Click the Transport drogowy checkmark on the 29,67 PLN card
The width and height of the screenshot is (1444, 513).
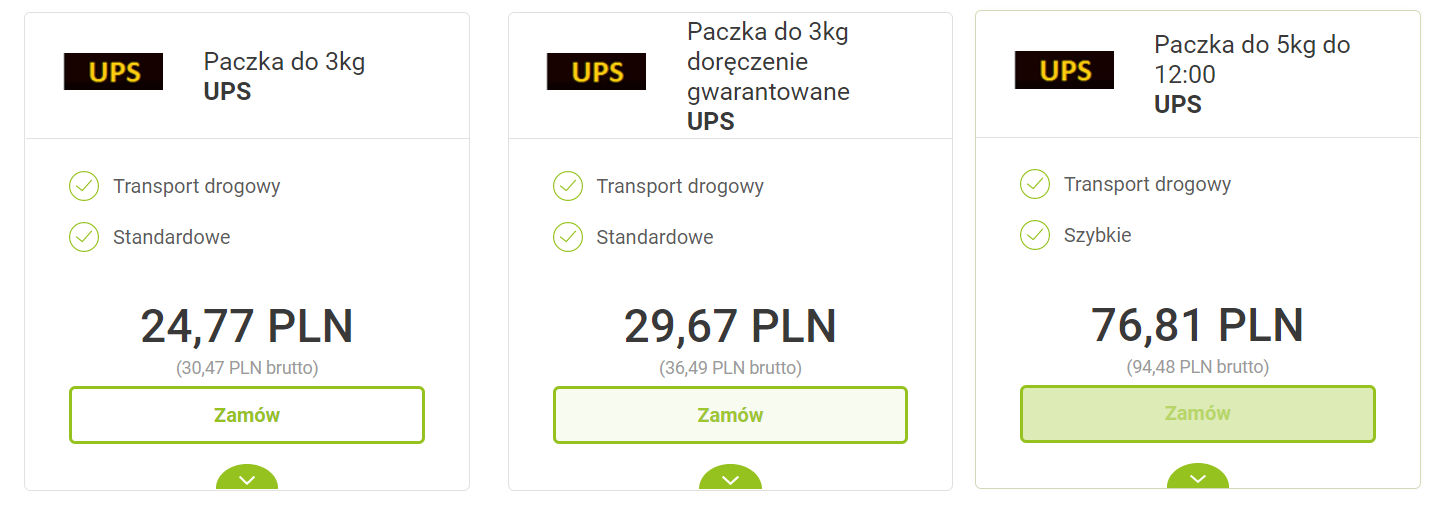568,186
